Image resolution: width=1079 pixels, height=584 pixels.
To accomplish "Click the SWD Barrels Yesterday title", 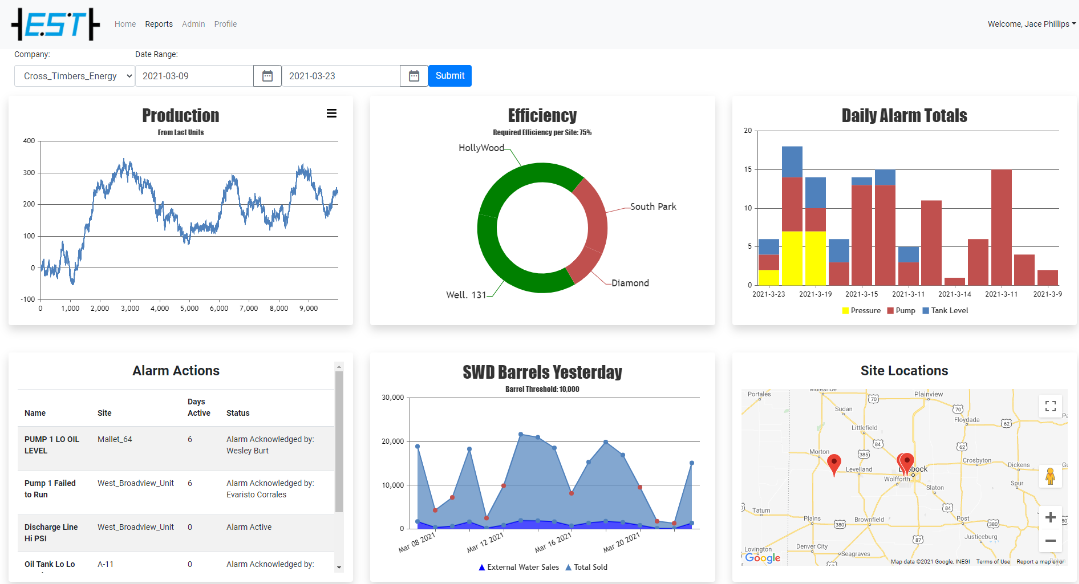I will click(x=542, y=372).
